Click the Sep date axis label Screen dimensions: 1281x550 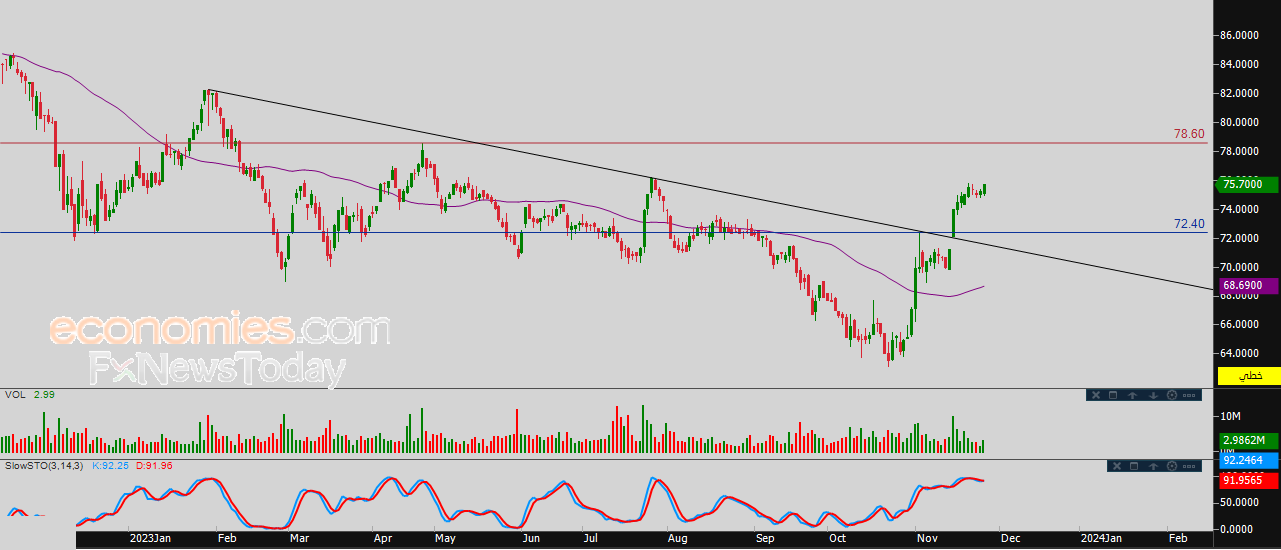765,538
